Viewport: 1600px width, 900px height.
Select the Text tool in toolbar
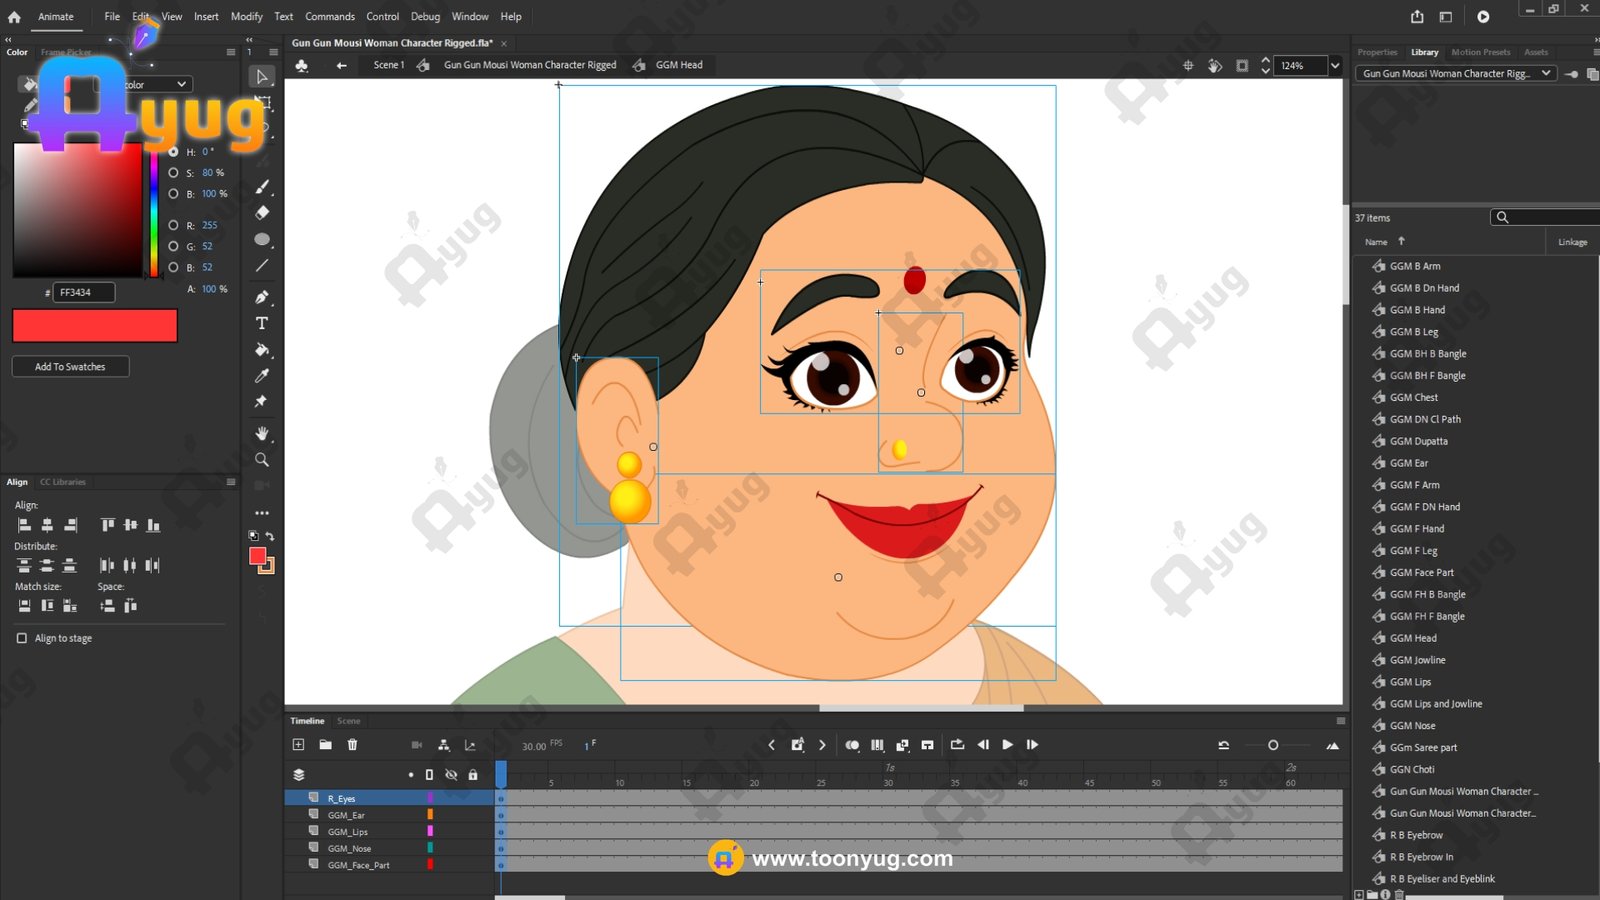262,324
